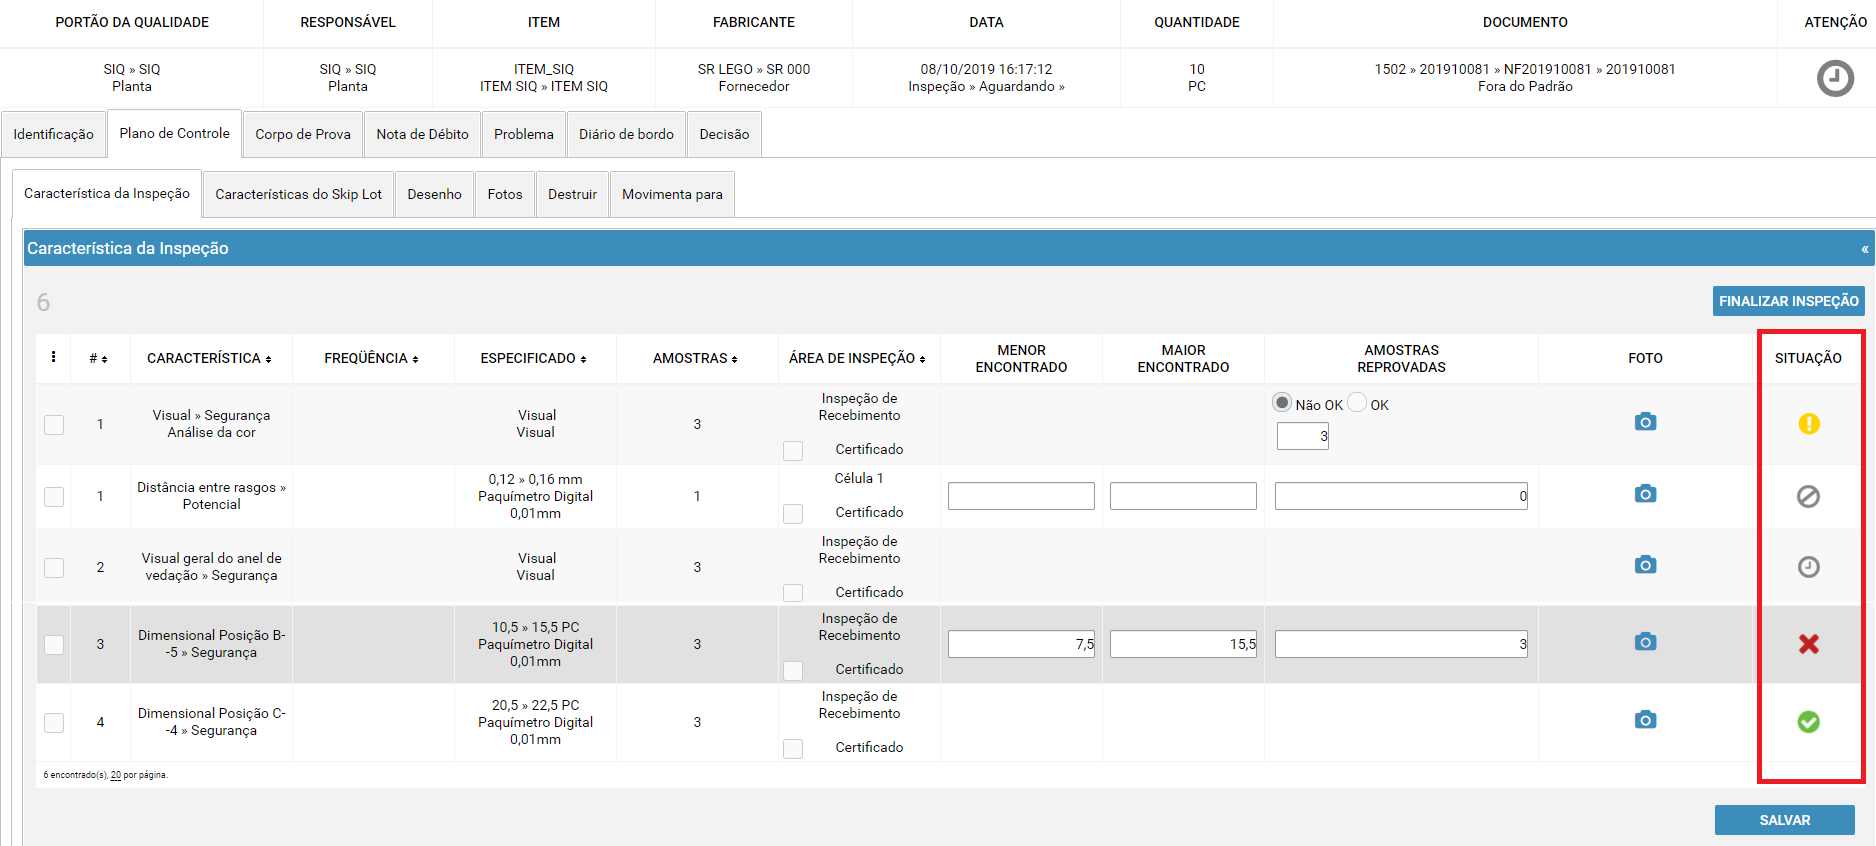Open photo camera for Distância entre rasgos row
1876x846 pixels.
click(x=1645, y=494)
